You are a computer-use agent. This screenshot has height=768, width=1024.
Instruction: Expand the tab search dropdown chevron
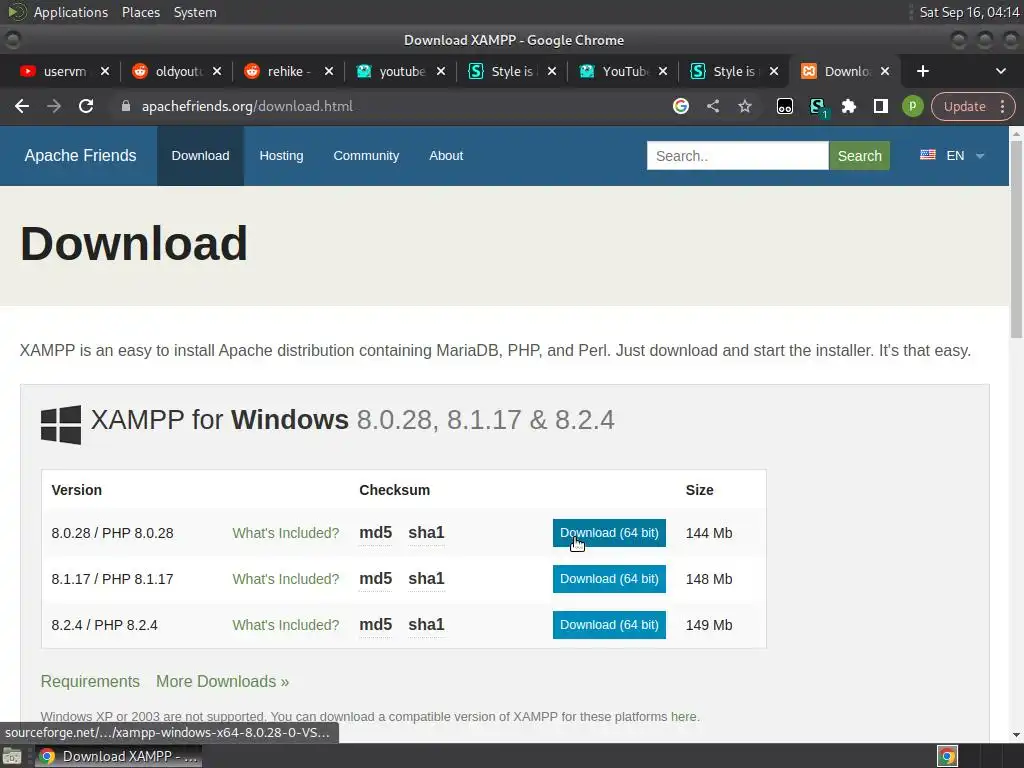pos(1000,71)
